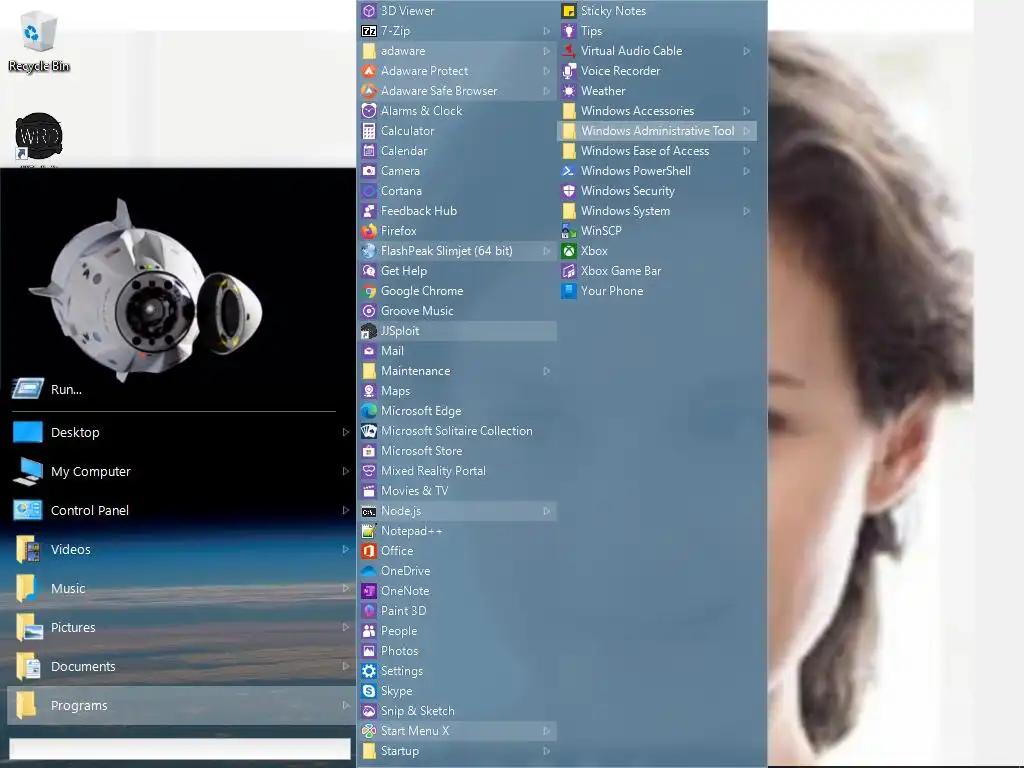This screenshot has height=768, width=1024.
Task: Launch Paint 3D icon
Action: (x=369, y=611)
